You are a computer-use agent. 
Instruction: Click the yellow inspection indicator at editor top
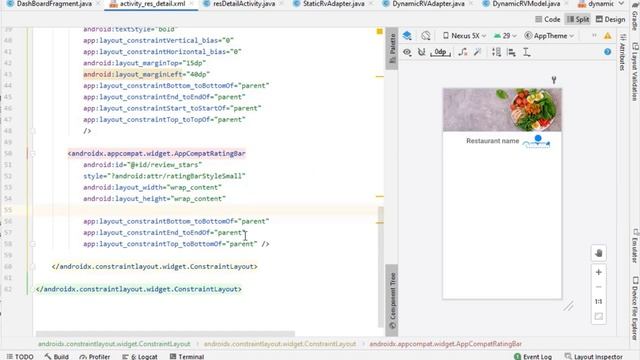click(380, 31)
